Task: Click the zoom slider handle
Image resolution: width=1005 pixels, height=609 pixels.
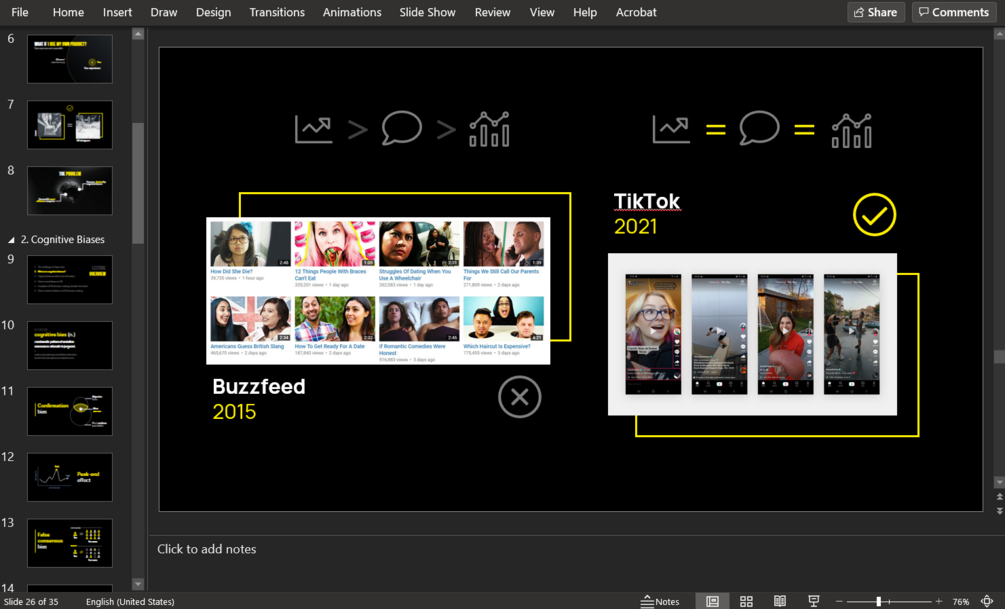Action: tap(879, 601)
